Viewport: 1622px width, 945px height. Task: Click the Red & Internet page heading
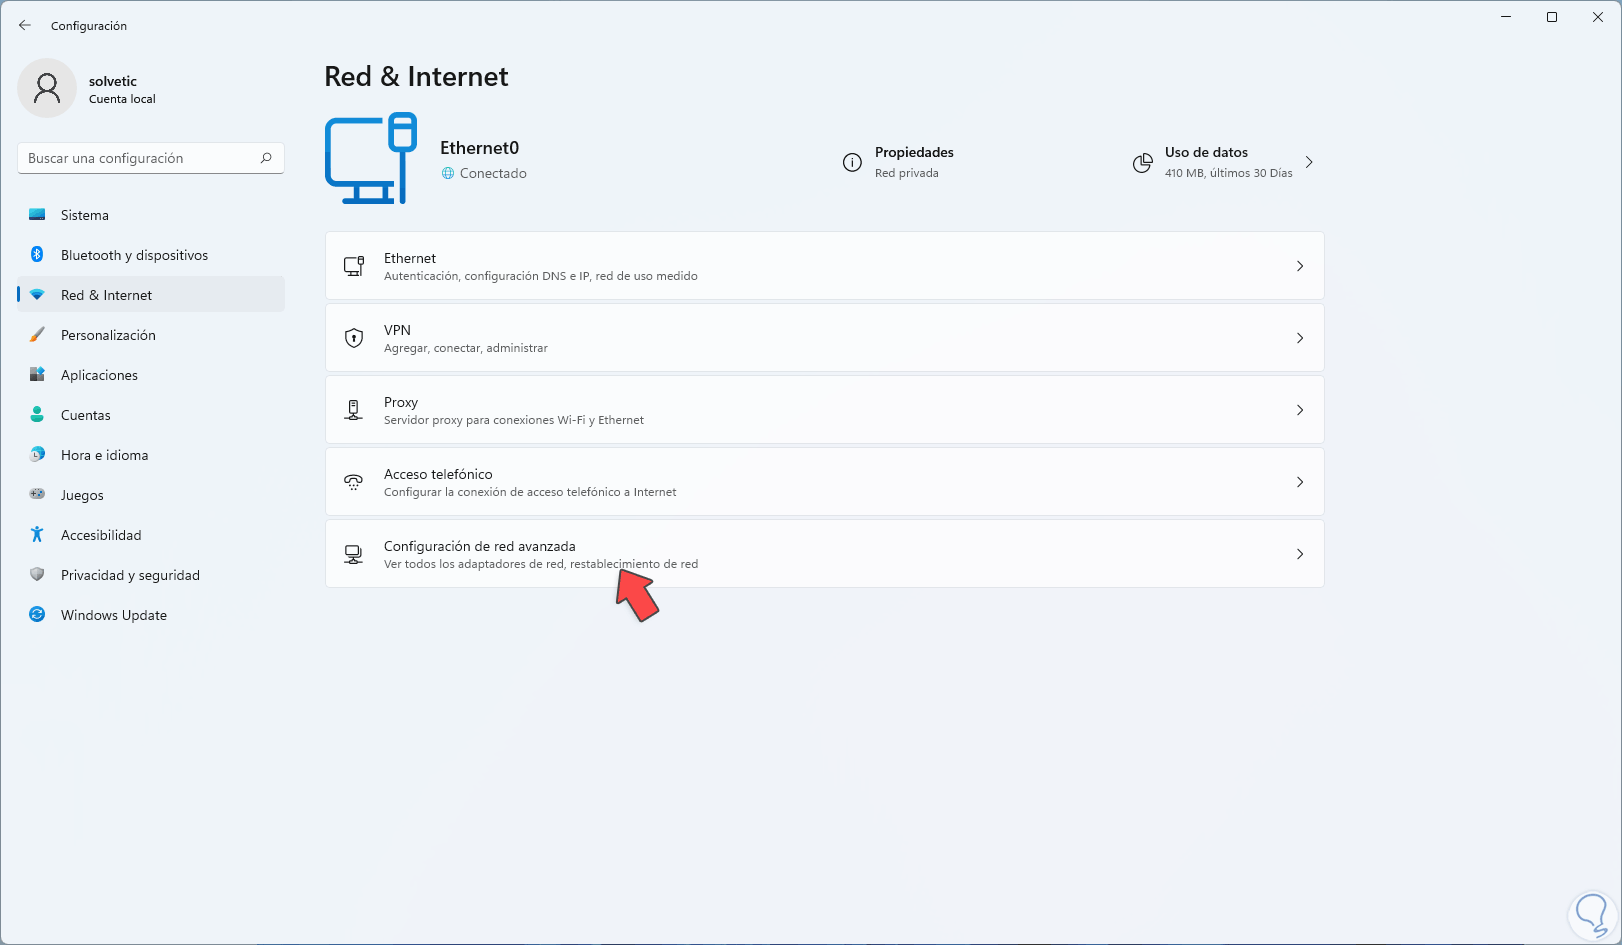[x=416, y=77]
